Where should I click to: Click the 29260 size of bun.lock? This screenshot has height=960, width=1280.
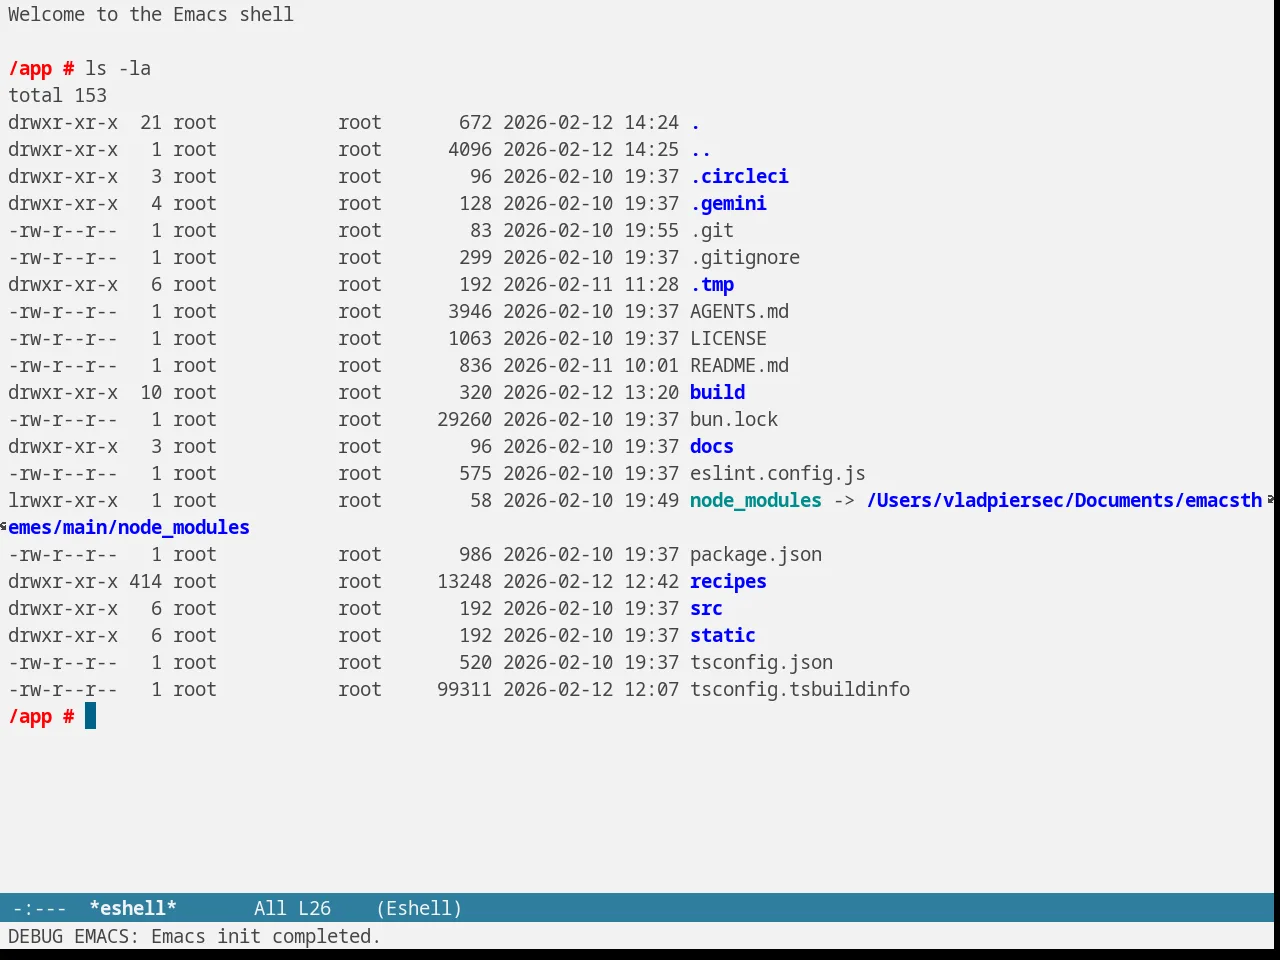coord(464,420)
